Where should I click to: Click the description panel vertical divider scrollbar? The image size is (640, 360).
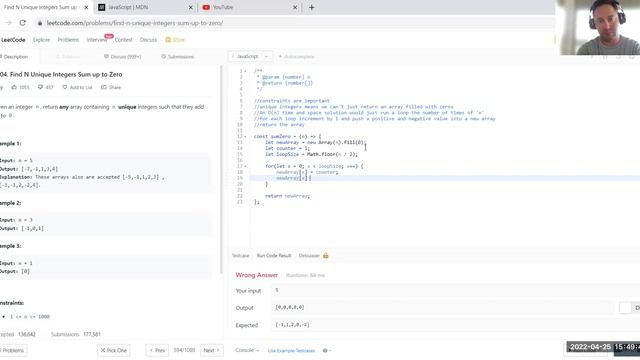[x=222, y=169]
